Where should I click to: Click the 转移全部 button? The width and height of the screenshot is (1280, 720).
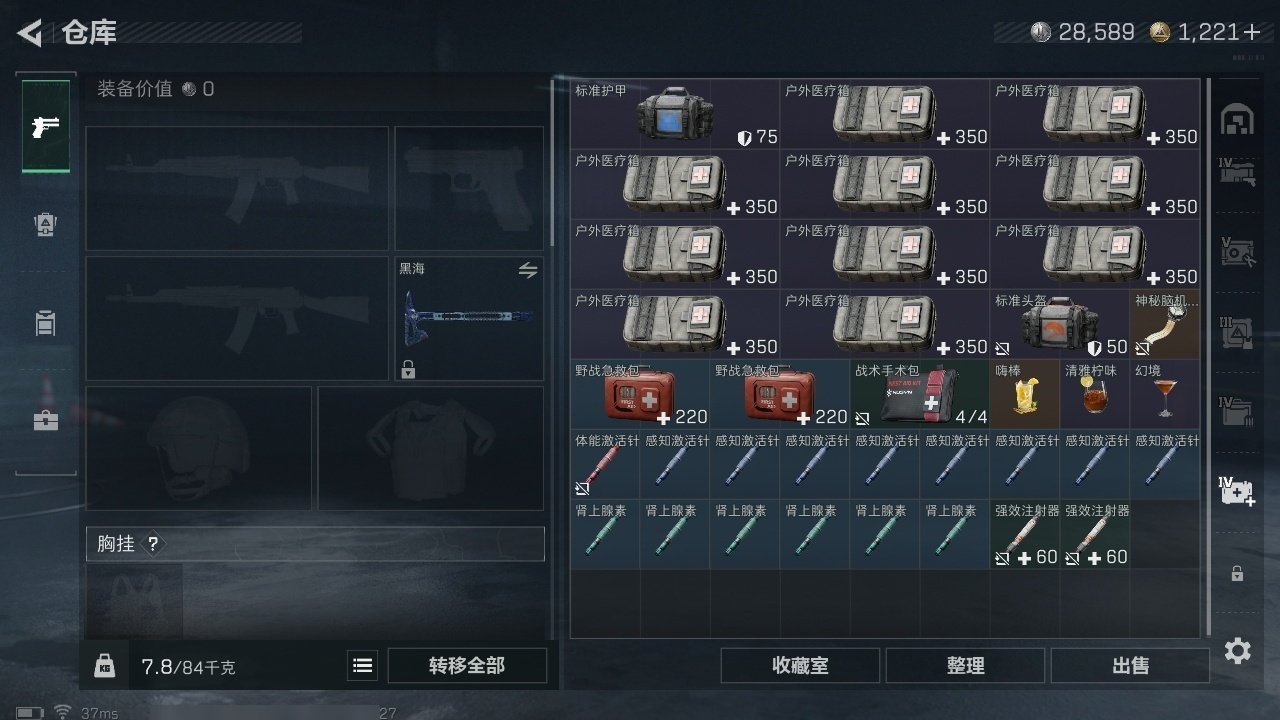click(x=467, y=665)
